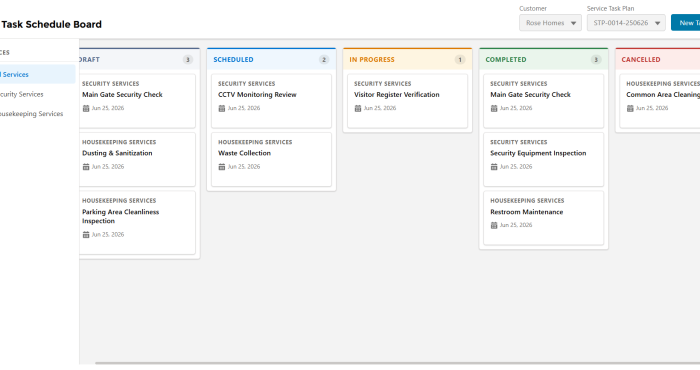This screenshot has width=700, height=370.
Task: Click calendar icon on Common Area Cleaning card
Action: click(x=630, y=108)
